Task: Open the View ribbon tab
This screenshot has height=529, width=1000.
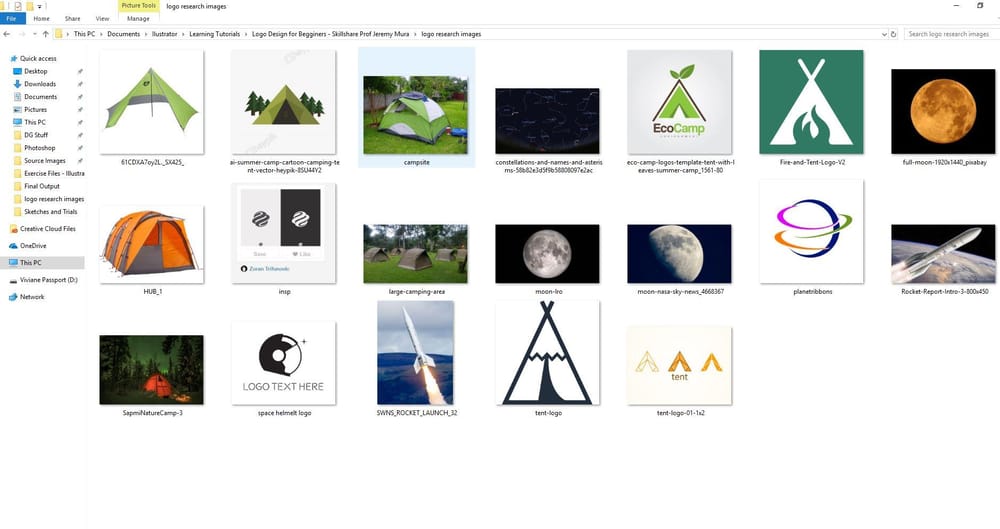Action: pyautogui.click(x=102, y=19)
